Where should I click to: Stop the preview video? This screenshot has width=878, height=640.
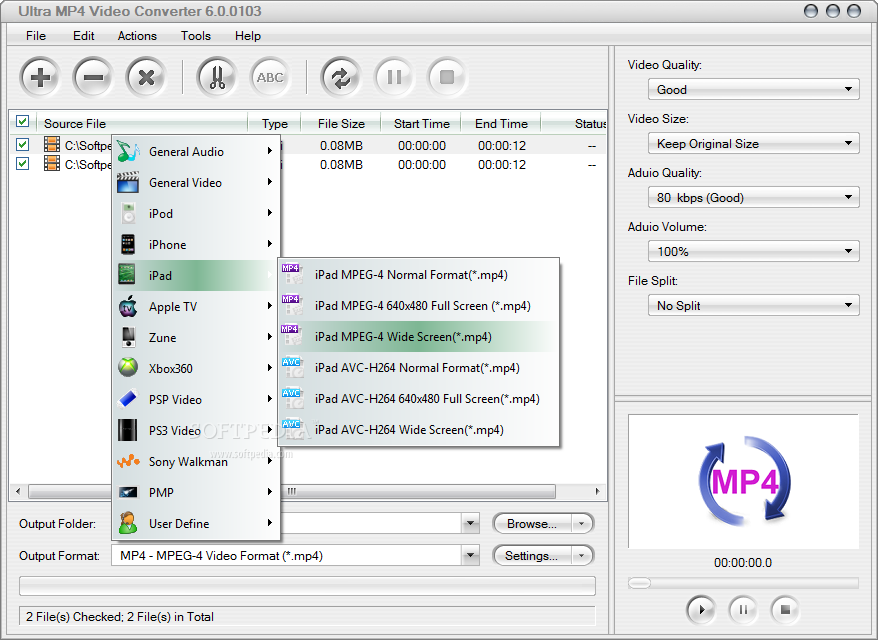point(785,609)
